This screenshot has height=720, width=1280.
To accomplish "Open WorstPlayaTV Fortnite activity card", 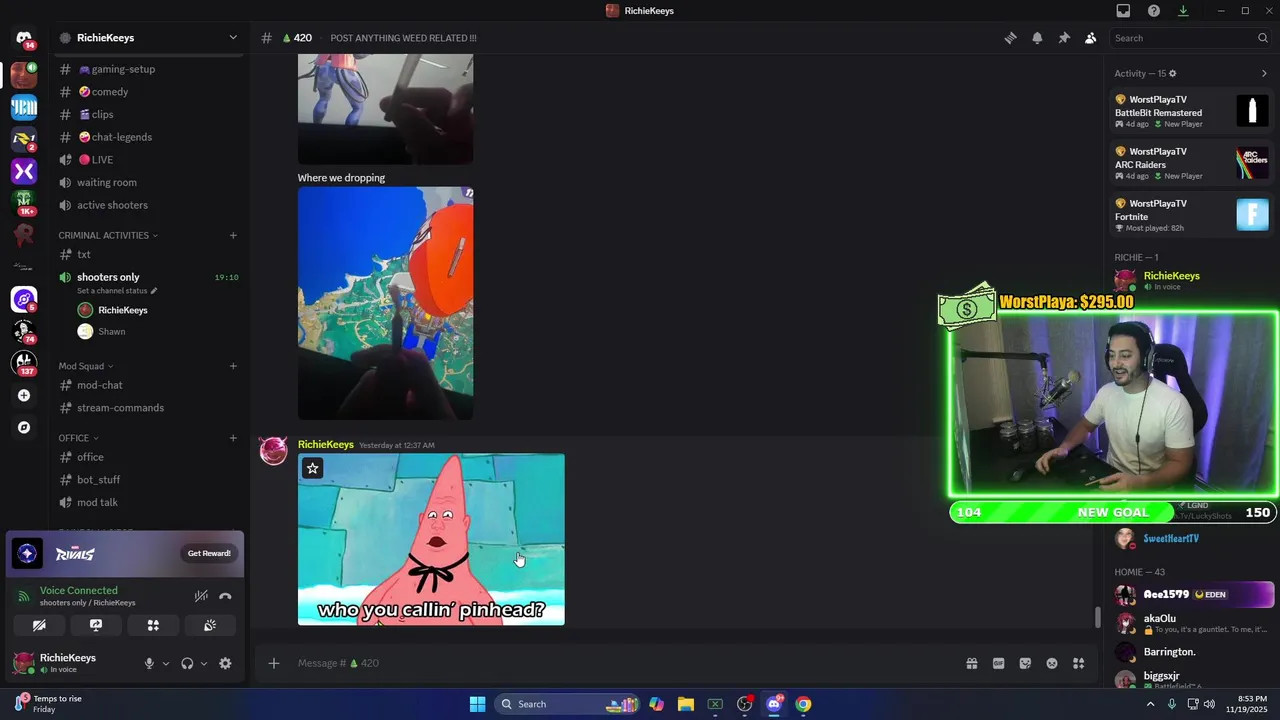I will click(x=1191, y=215).
